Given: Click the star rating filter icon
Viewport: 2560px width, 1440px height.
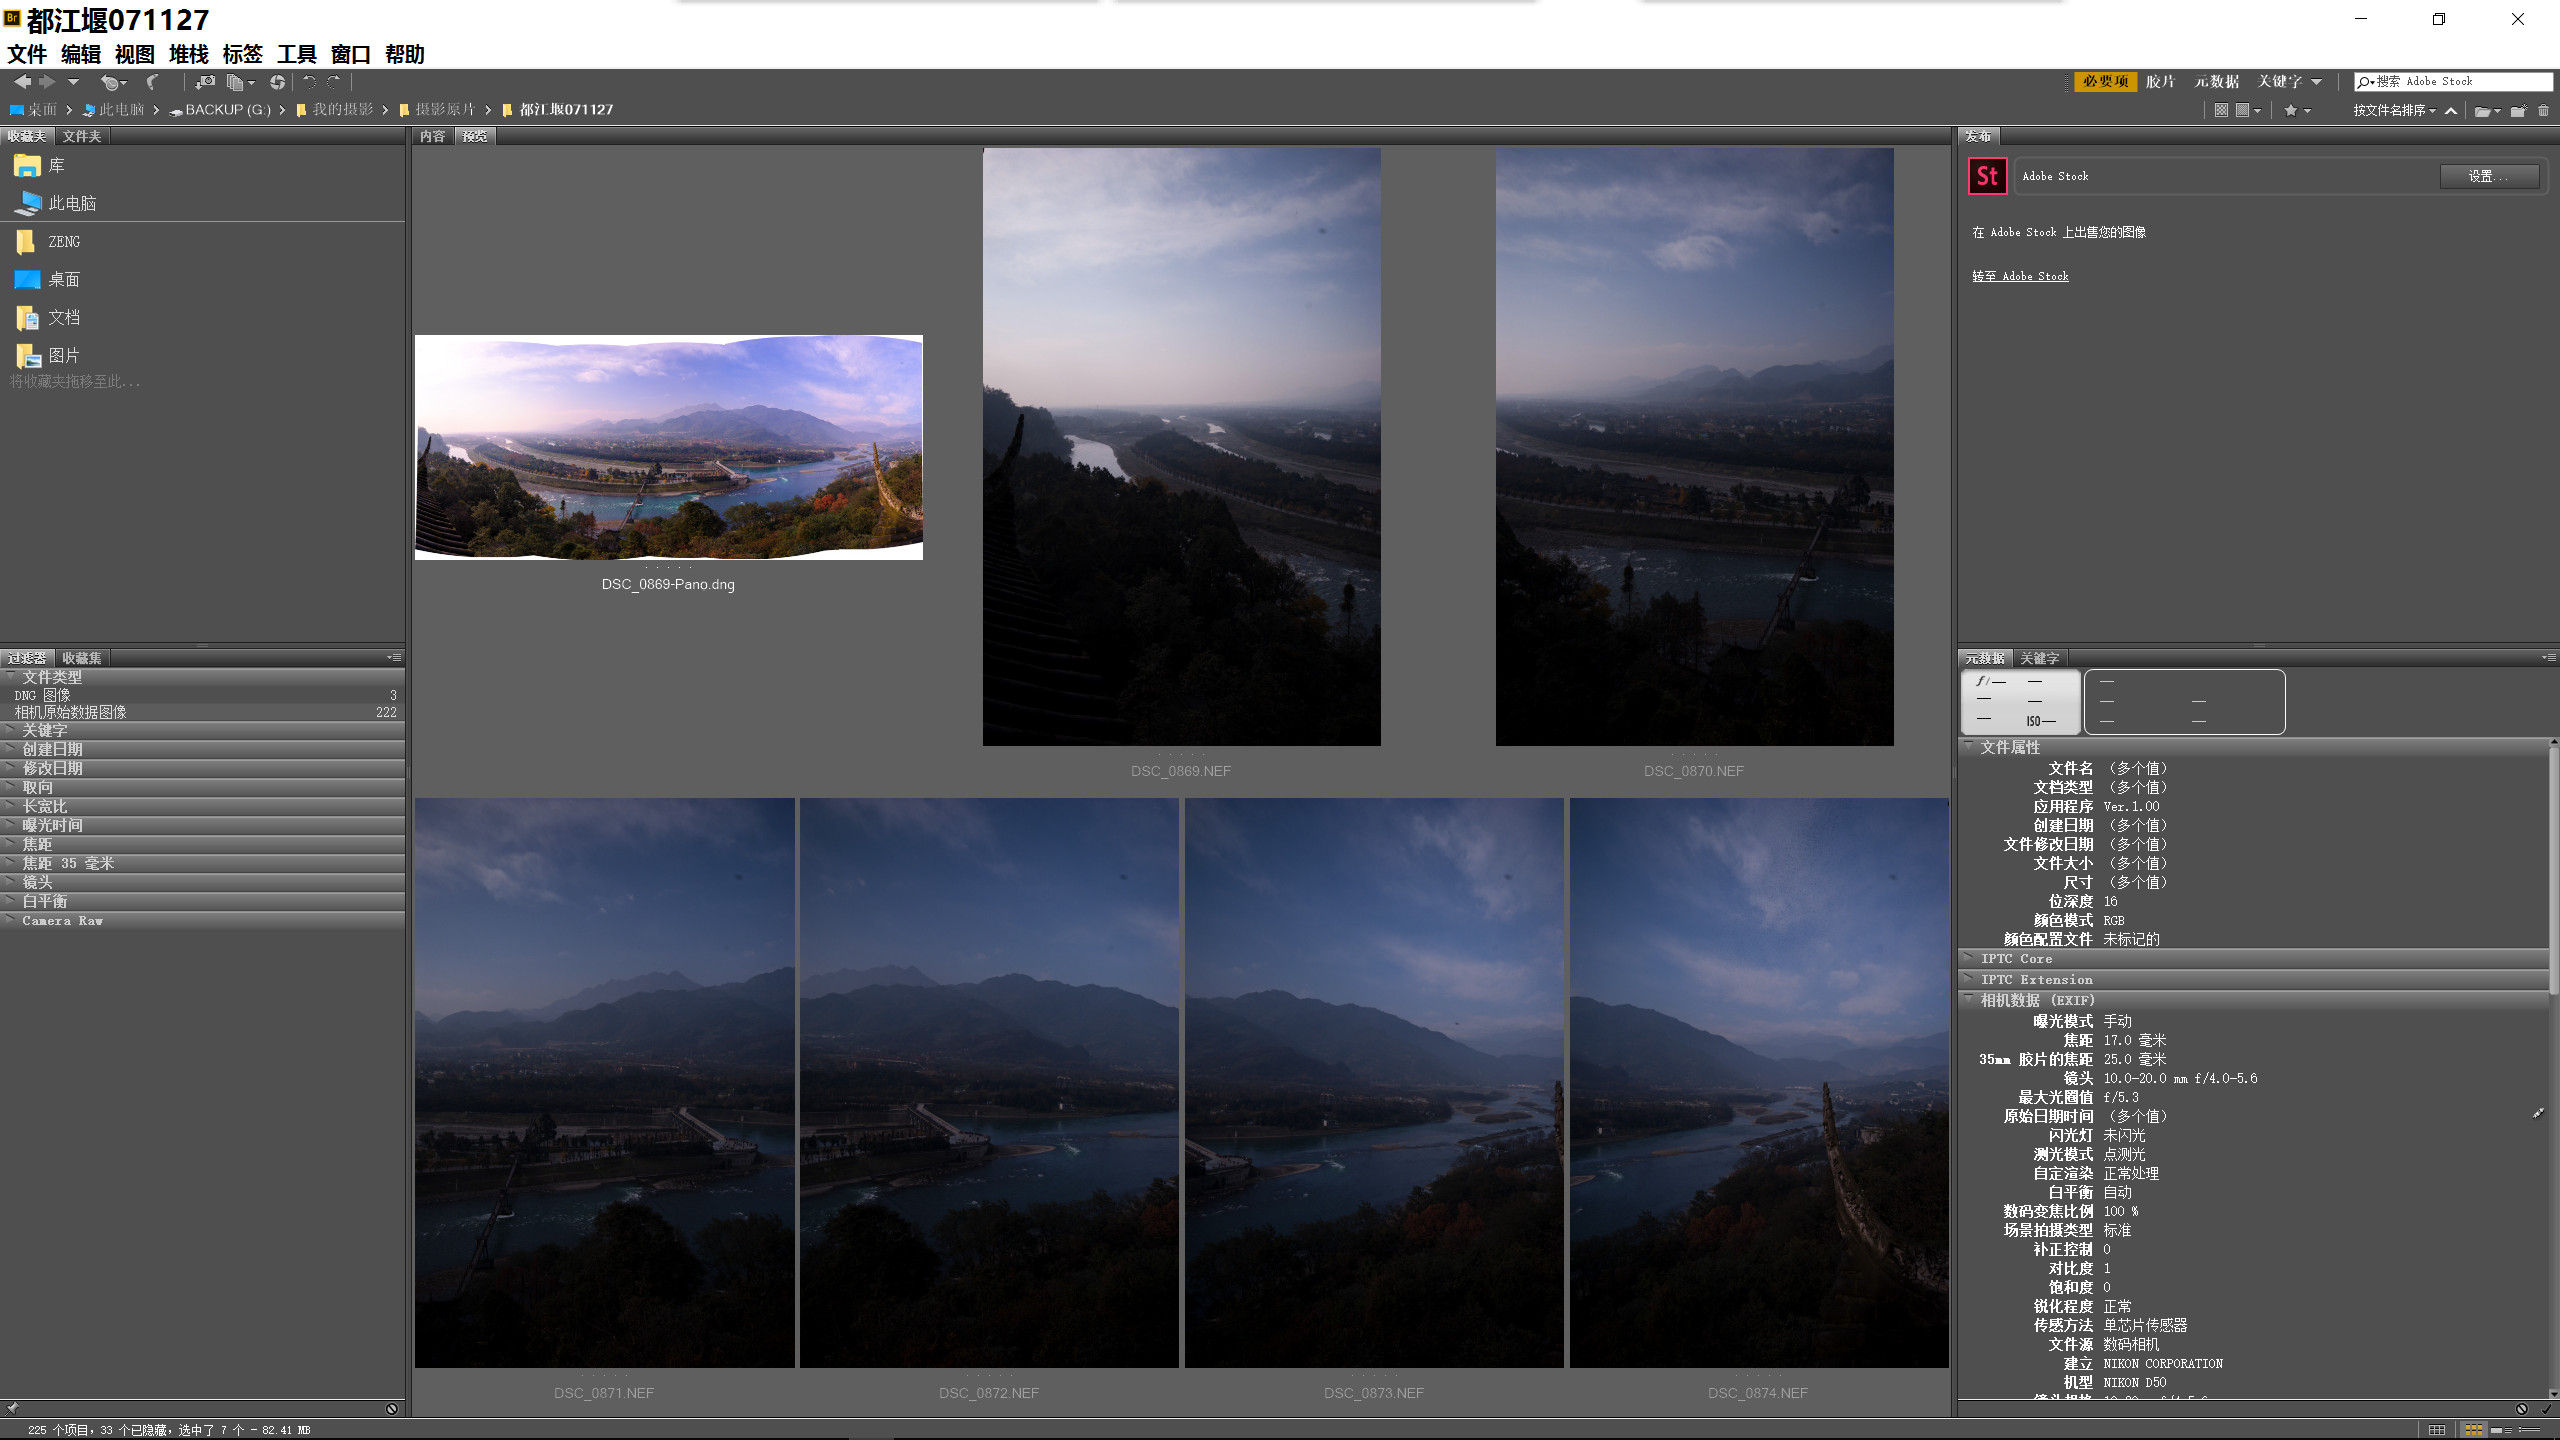Looking at the screenshot, I should 2291,110.
